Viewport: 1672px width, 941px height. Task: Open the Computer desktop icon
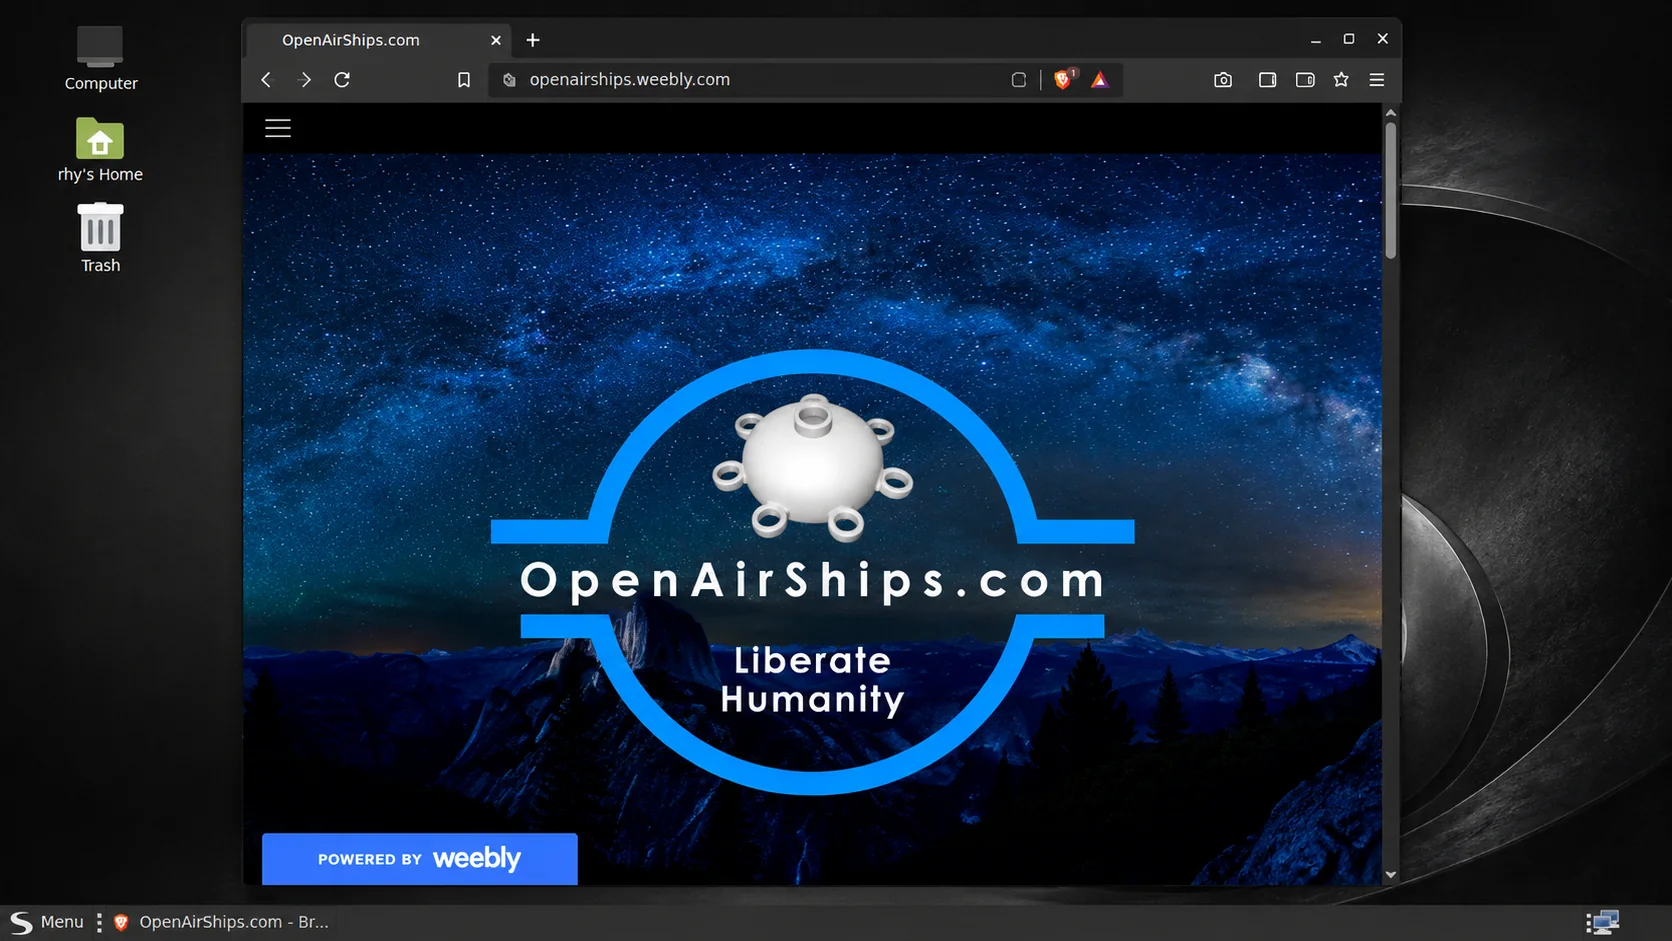click(100, 60)
